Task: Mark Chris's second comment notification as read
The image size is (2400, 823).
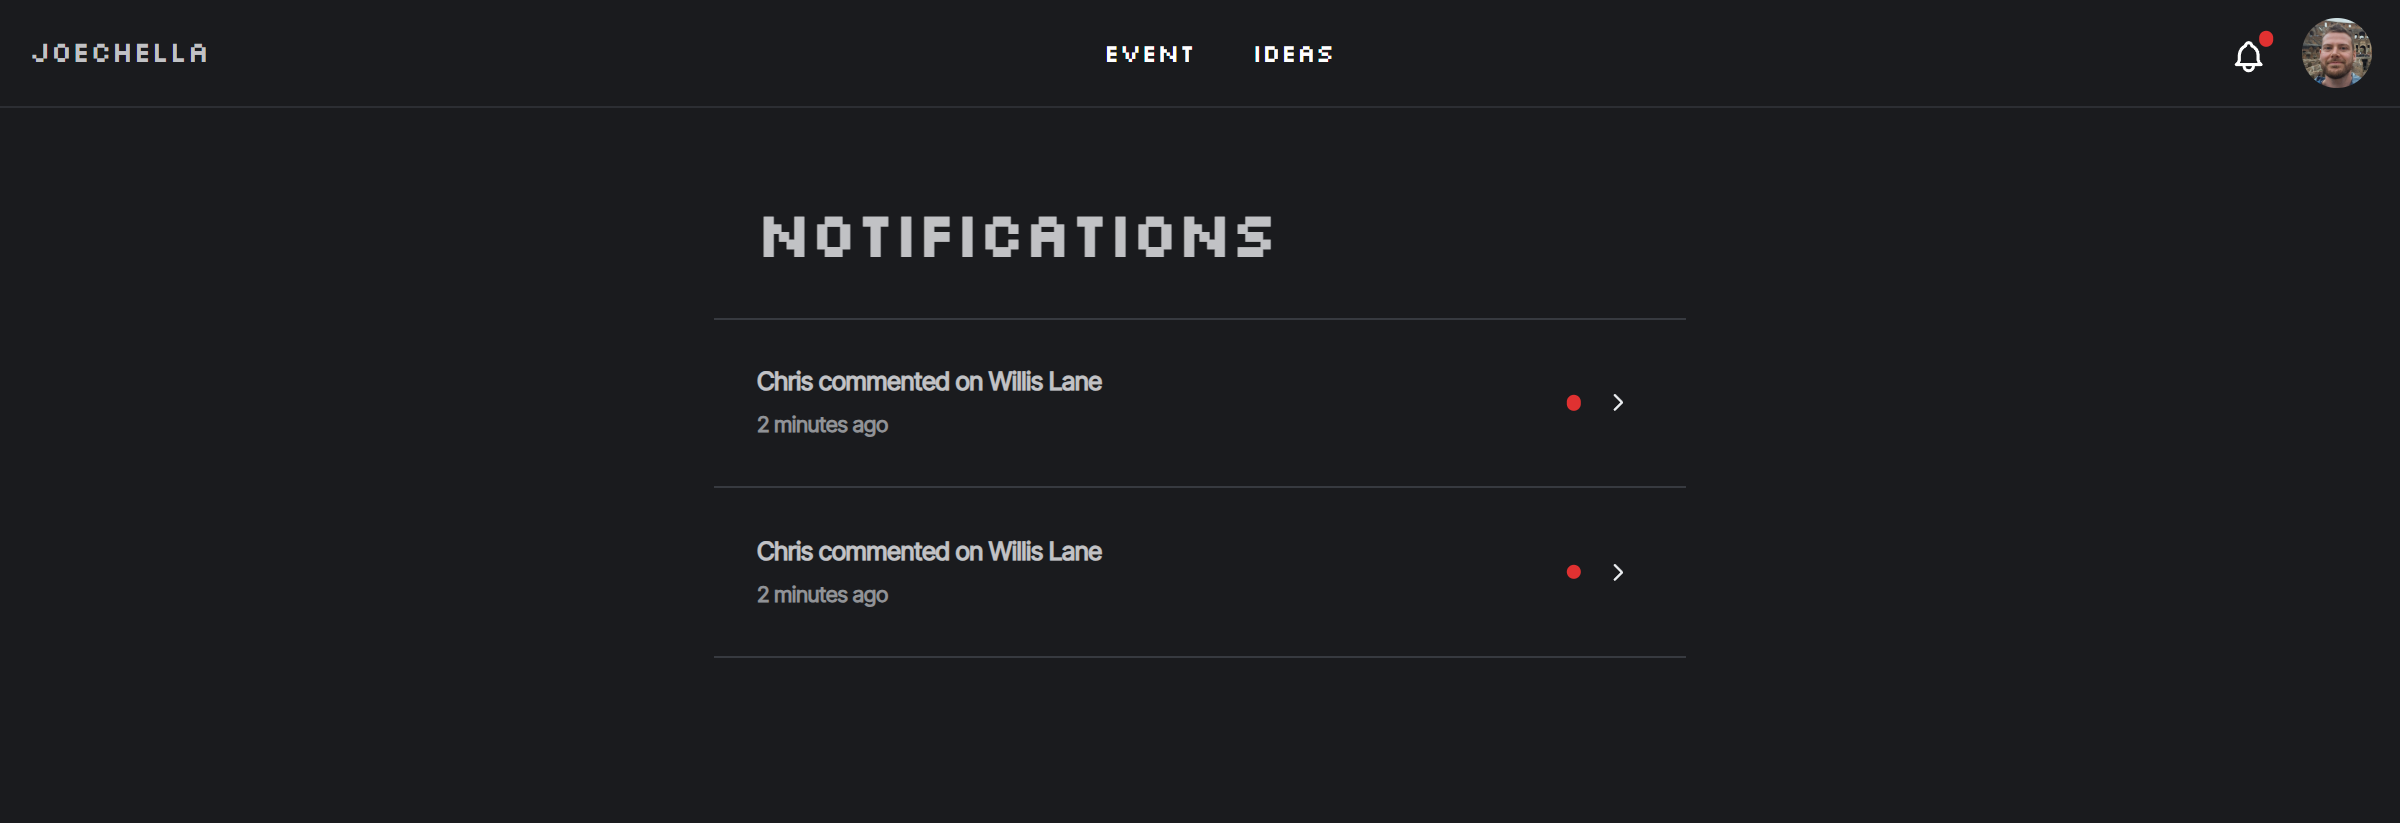Action: point(1574,572)
